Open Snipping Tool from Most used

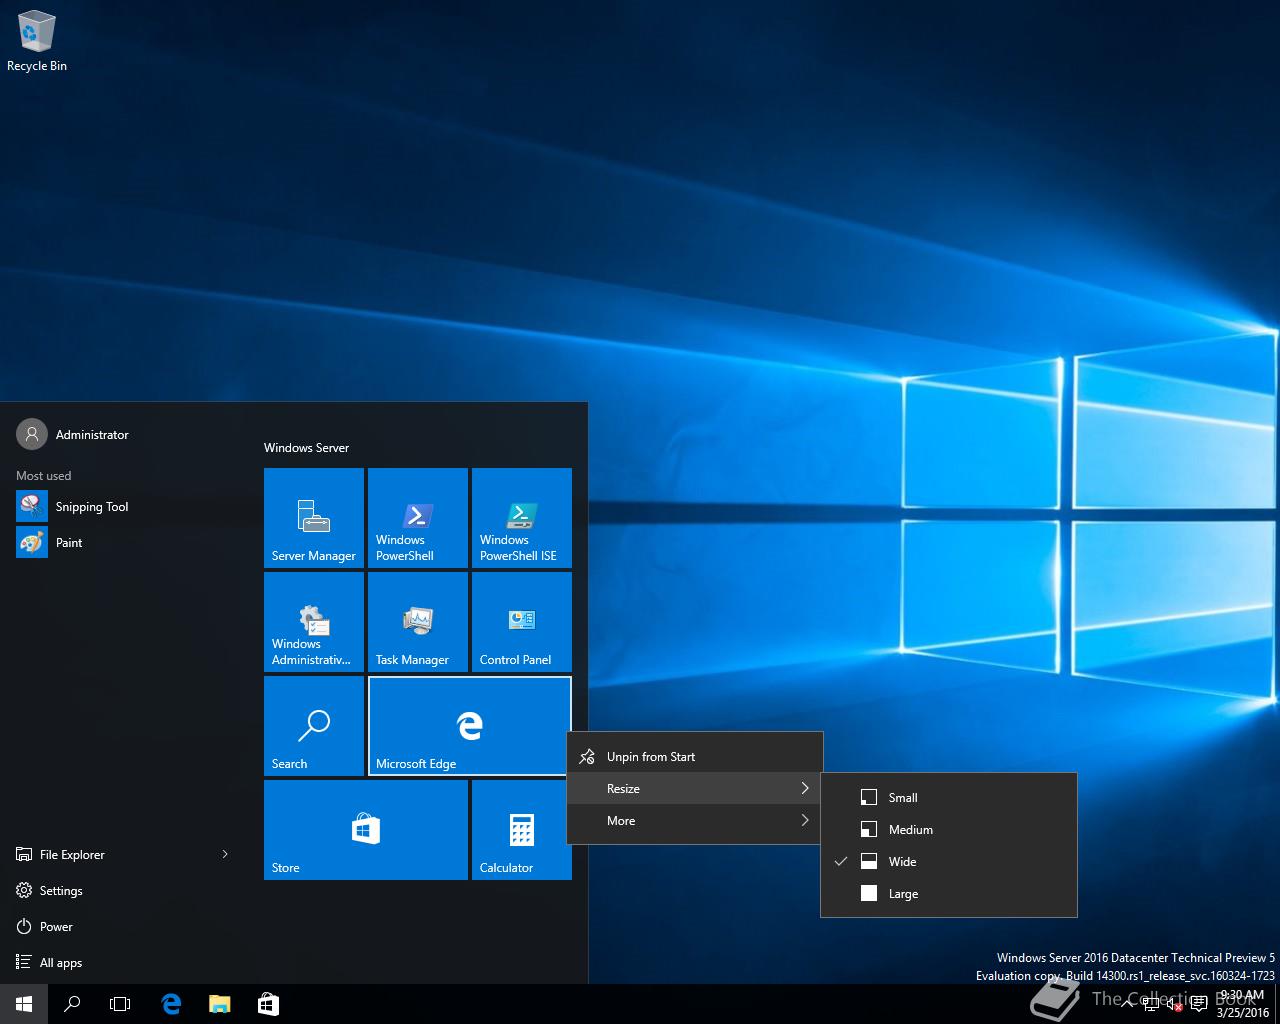(125, 506)
